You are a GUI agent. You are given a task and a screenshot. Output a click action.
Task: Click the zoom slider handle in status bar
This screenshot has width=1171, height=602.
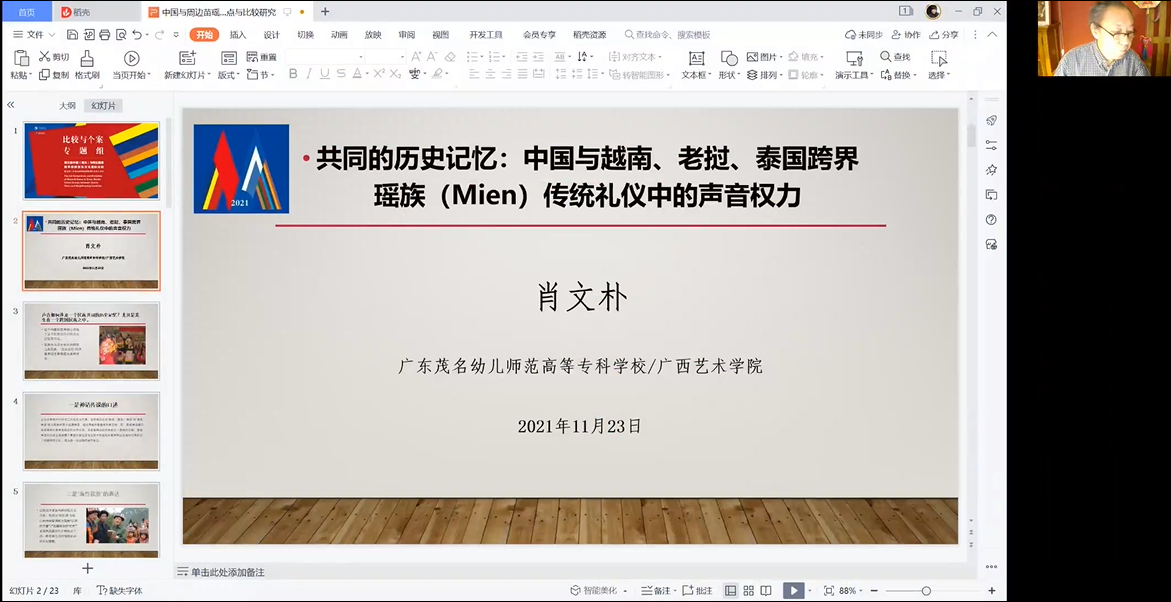coord(926,591)
